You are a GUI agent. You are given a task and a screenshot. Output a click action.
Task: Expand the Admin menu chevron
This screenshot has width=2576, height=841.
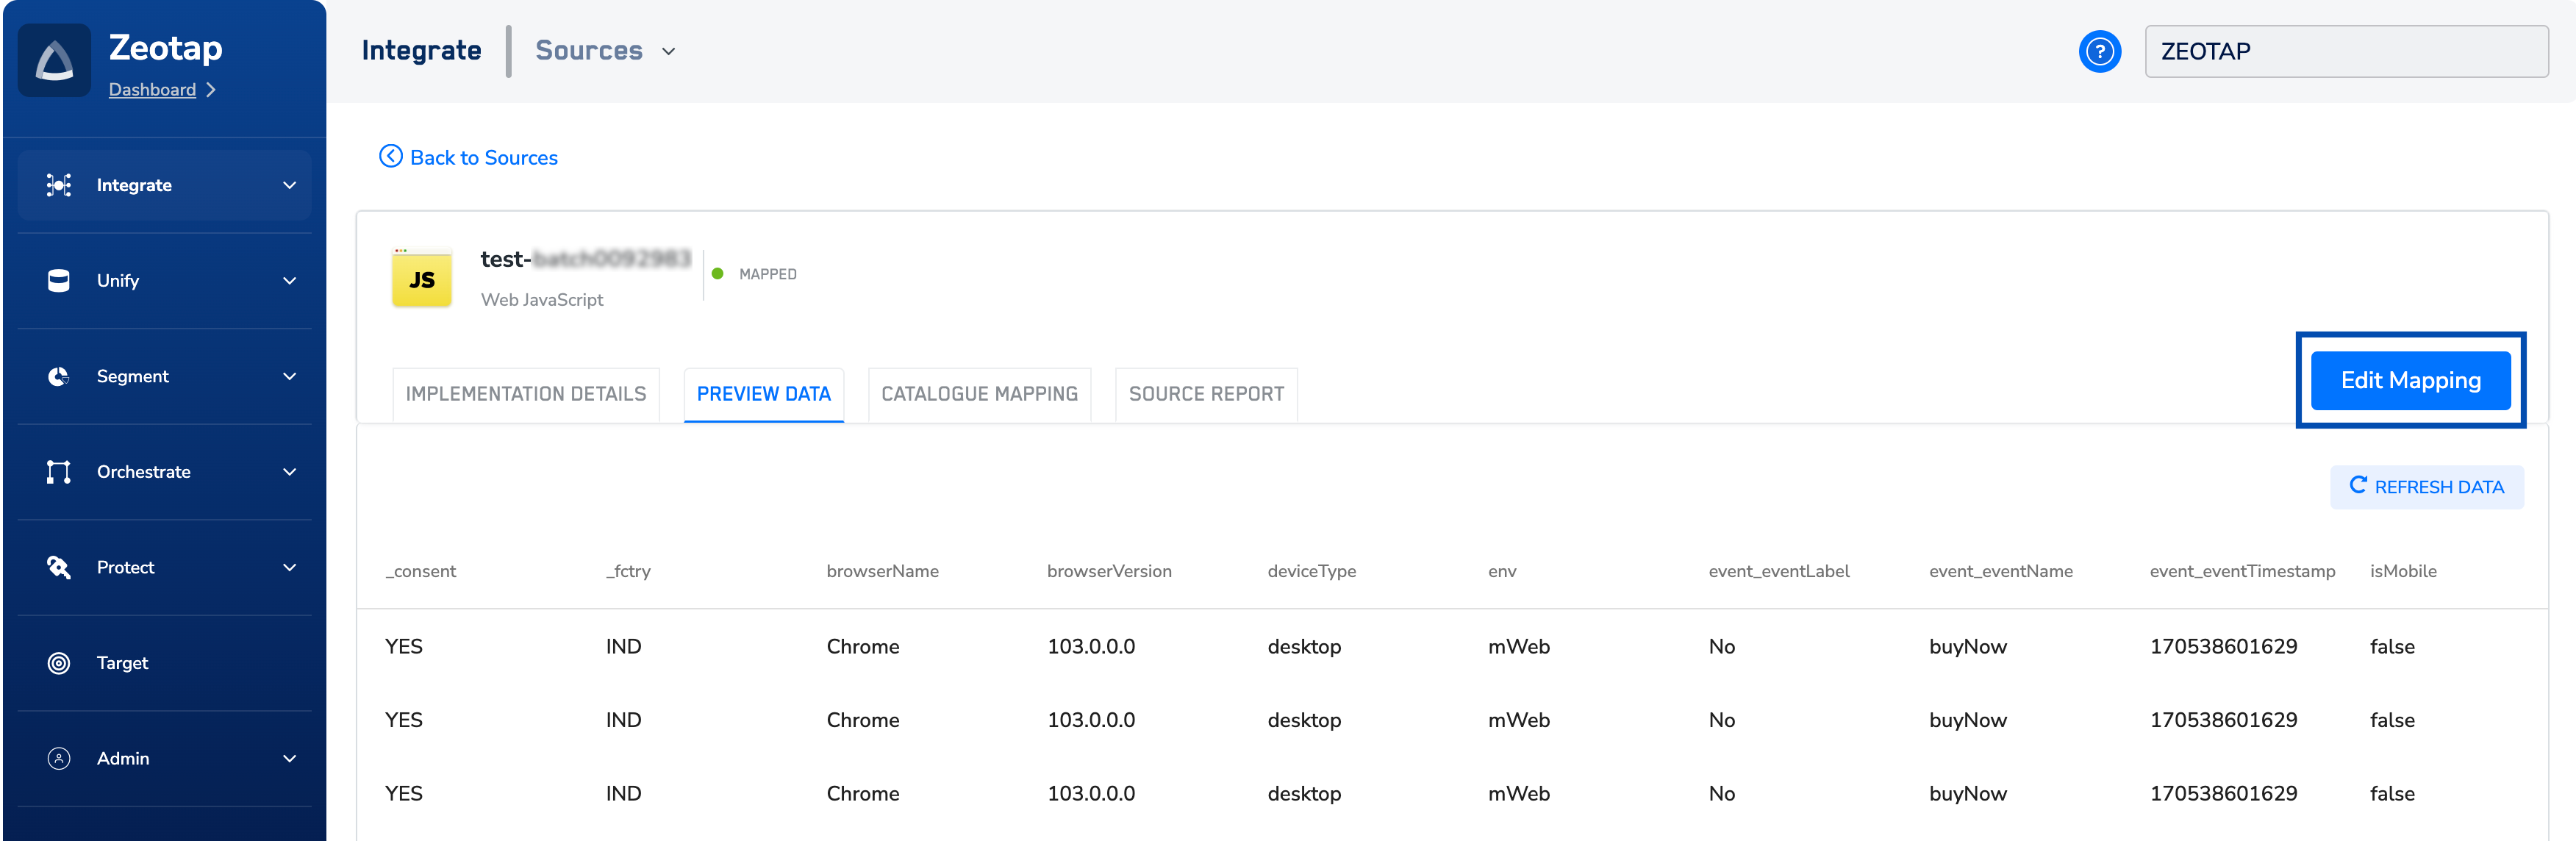coord(289,759)
